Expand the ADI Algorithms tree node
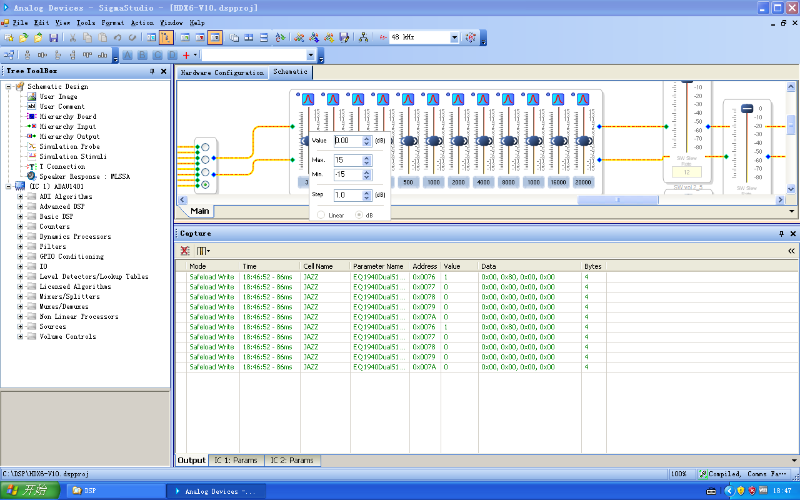This screenshot has width=800, height=500. pos(20,196)
